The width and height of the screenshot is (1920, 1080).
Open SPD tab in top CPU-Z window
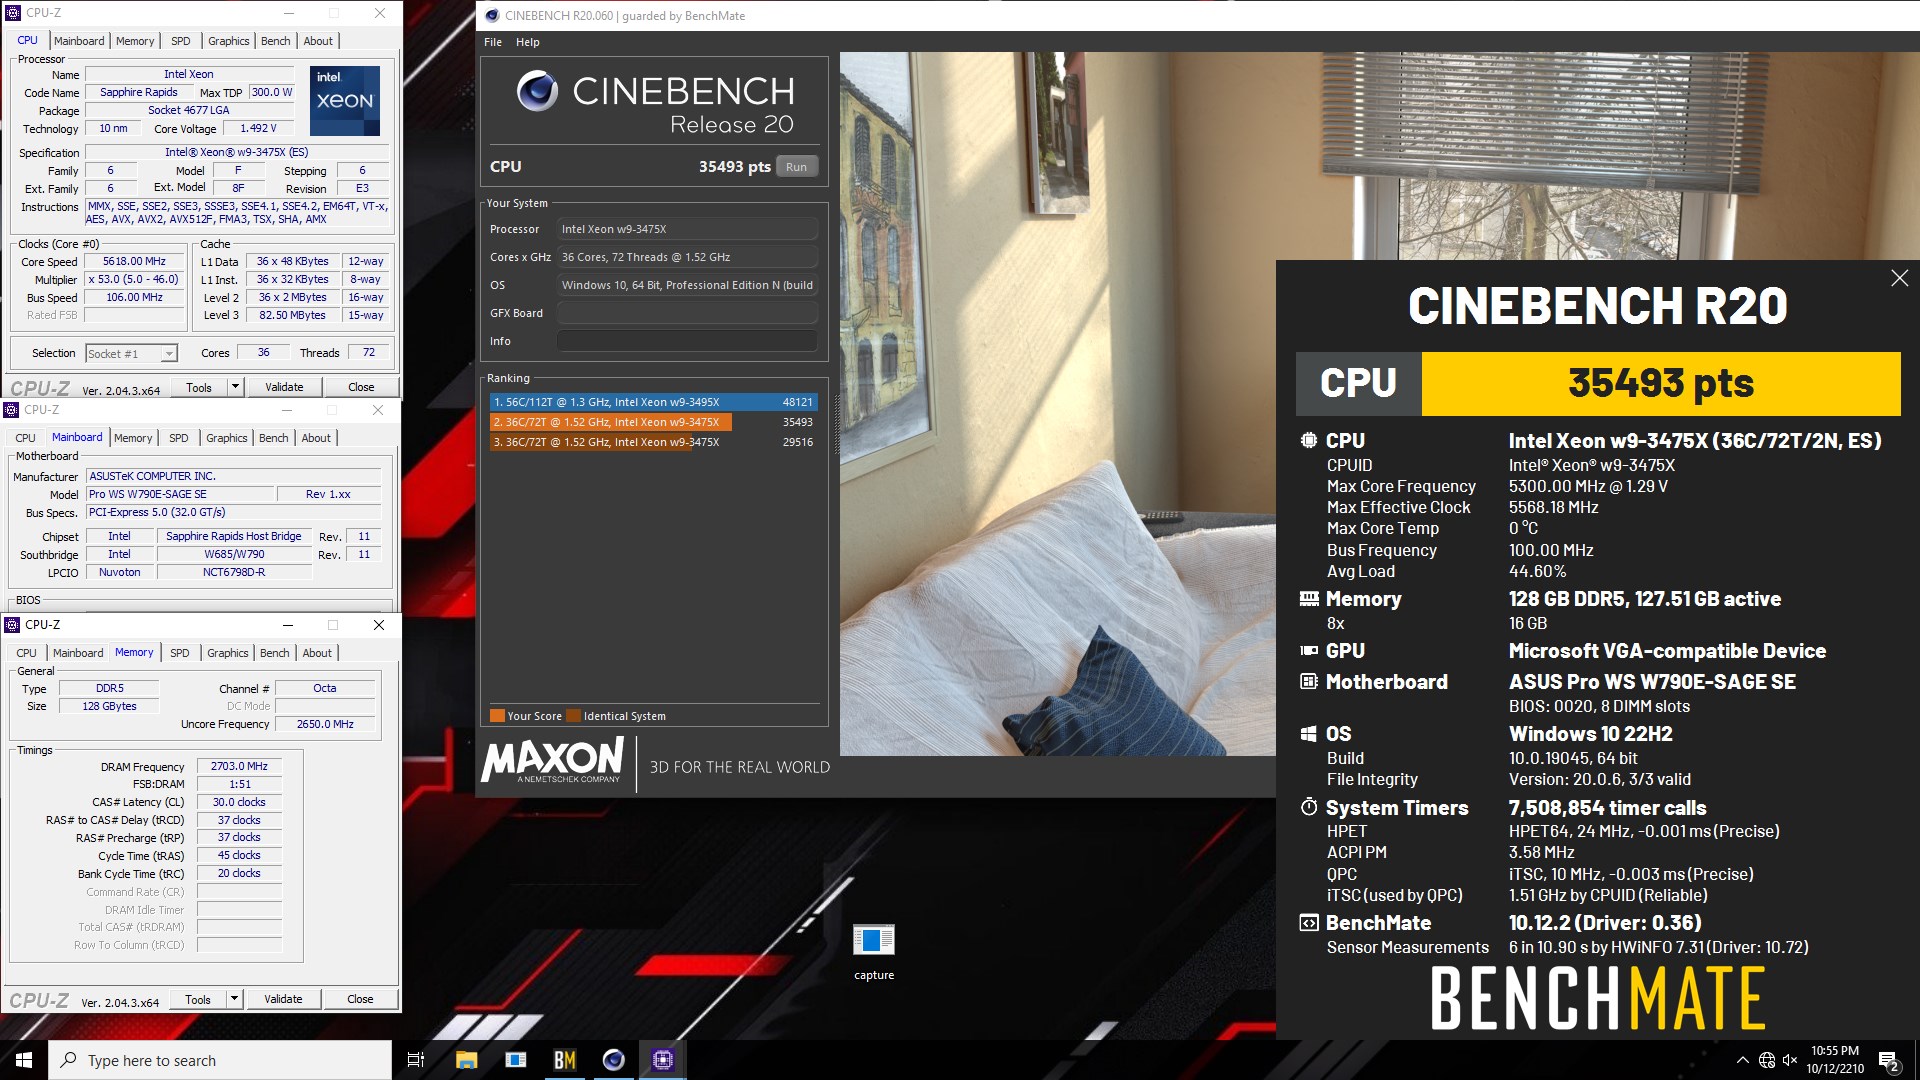point(180,41)
